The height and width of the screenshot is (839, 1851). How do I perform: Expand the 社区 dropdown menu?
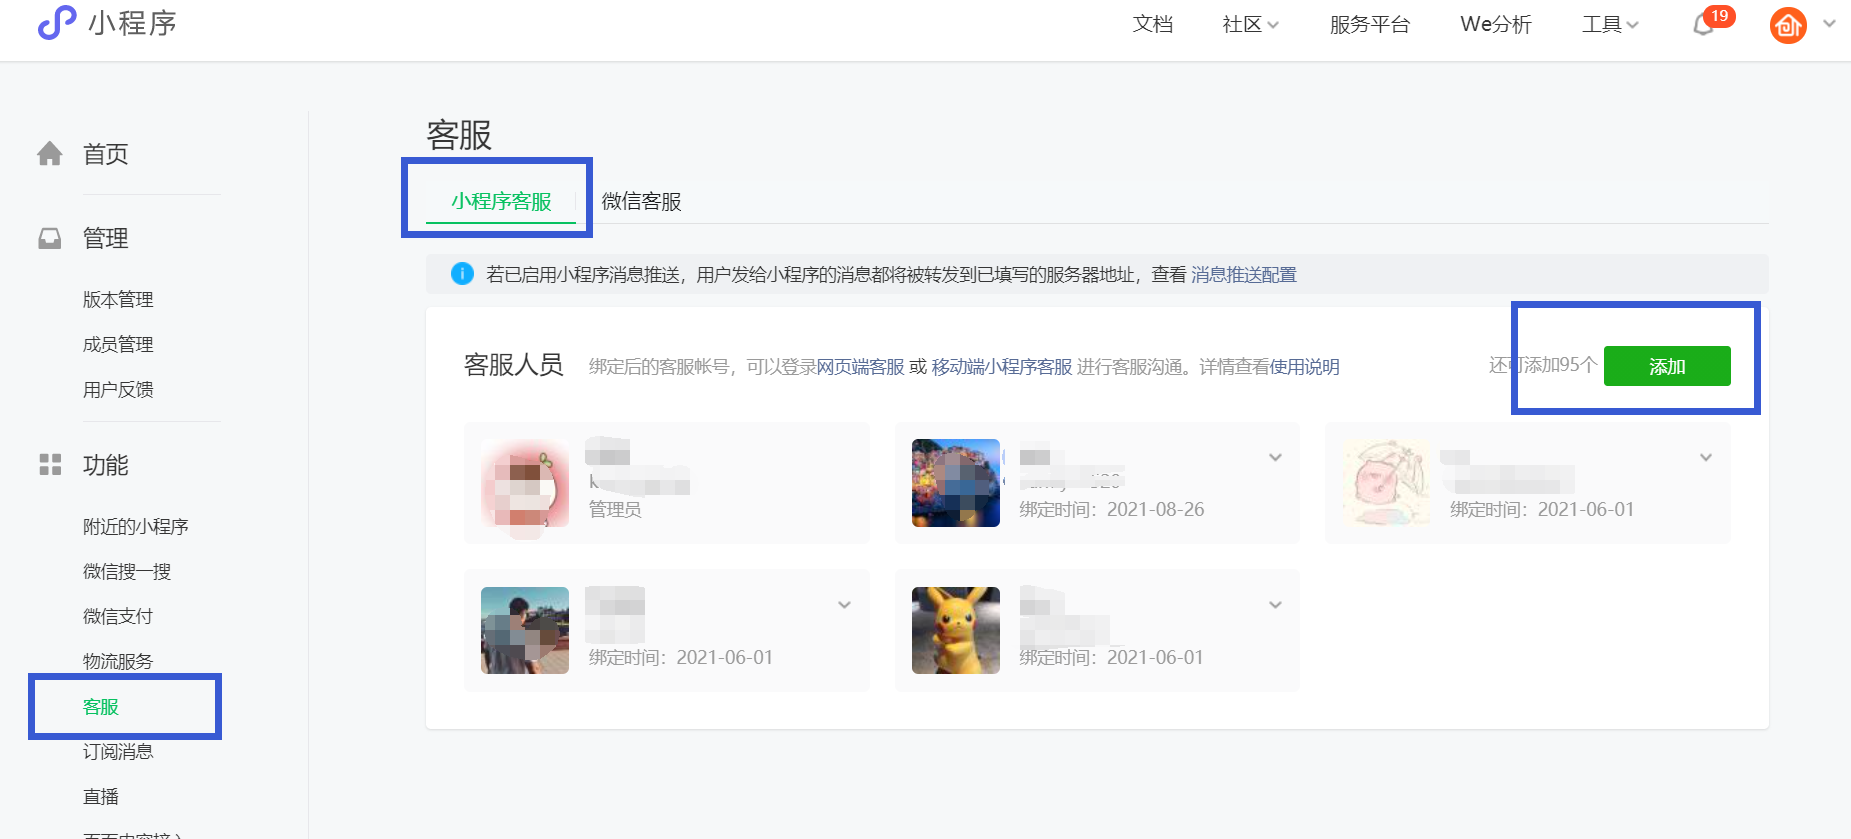point(1250,25)
